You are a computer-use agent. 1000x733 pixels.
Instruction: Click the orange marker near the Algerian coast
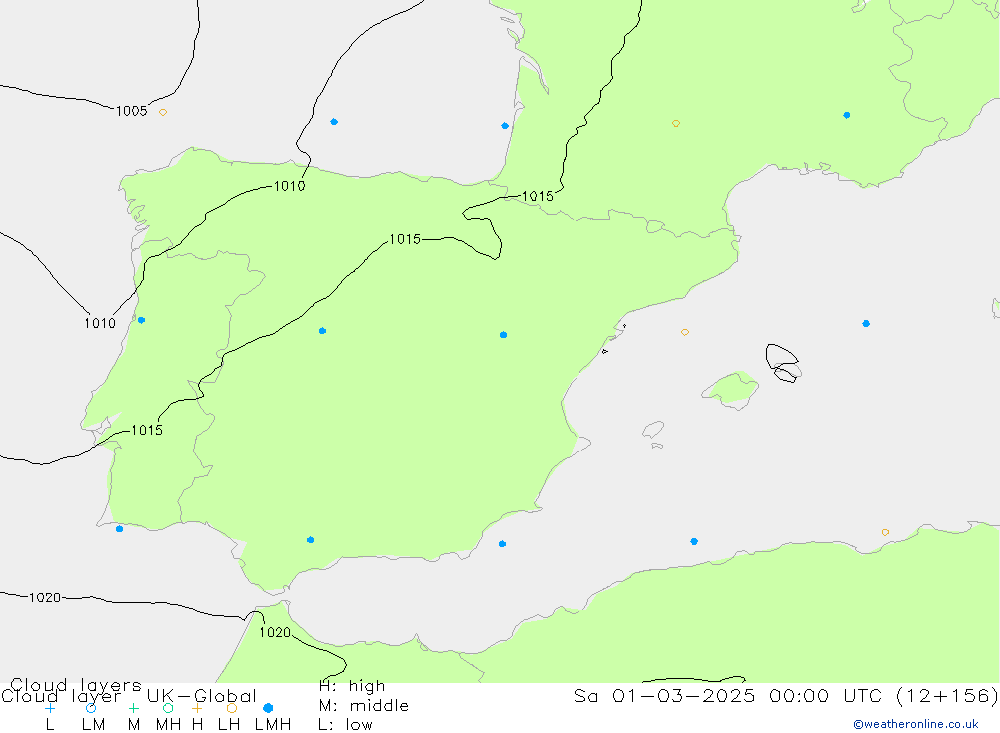point(885,532)
